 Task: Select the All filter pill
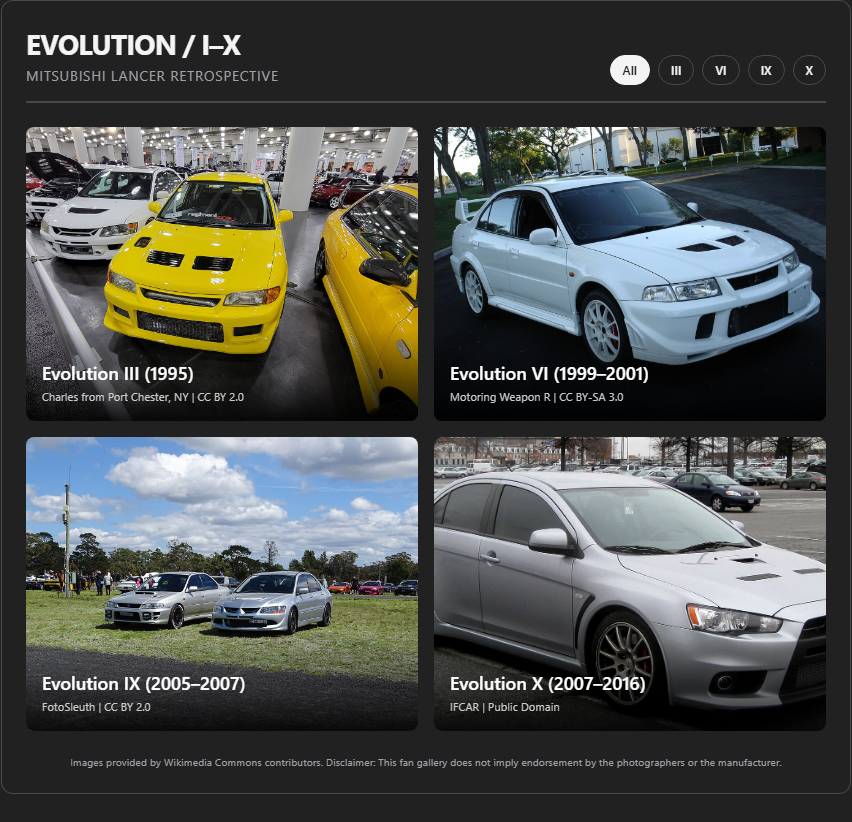tap(629, 70)
